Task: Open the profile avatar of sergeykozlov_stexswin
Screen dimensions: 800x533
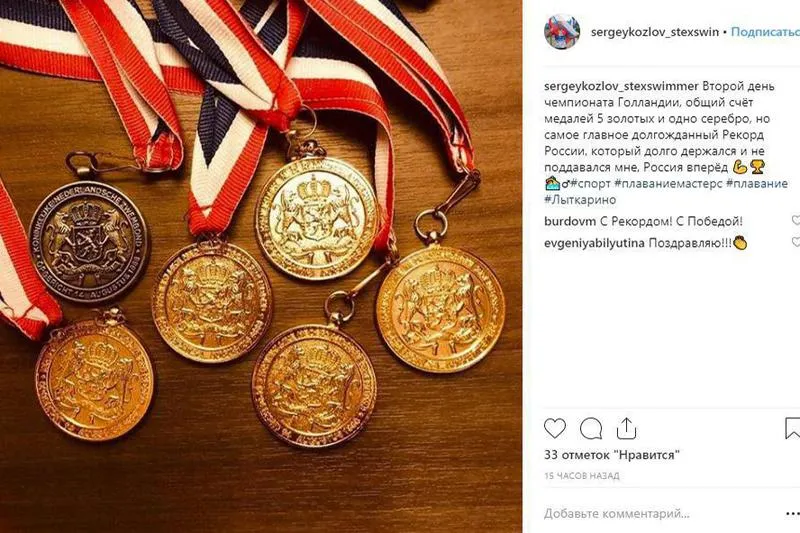Action: click(562, 32)
